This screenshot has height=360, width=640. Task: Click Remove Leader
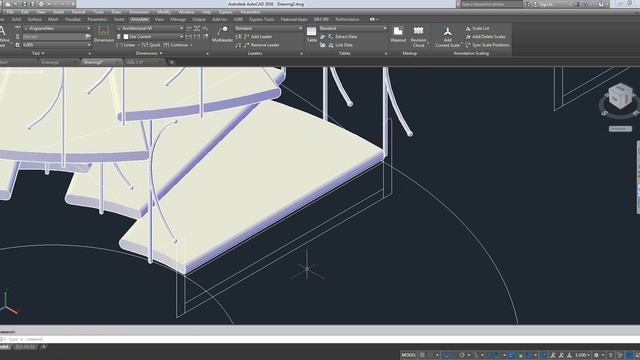pos(262,45)
